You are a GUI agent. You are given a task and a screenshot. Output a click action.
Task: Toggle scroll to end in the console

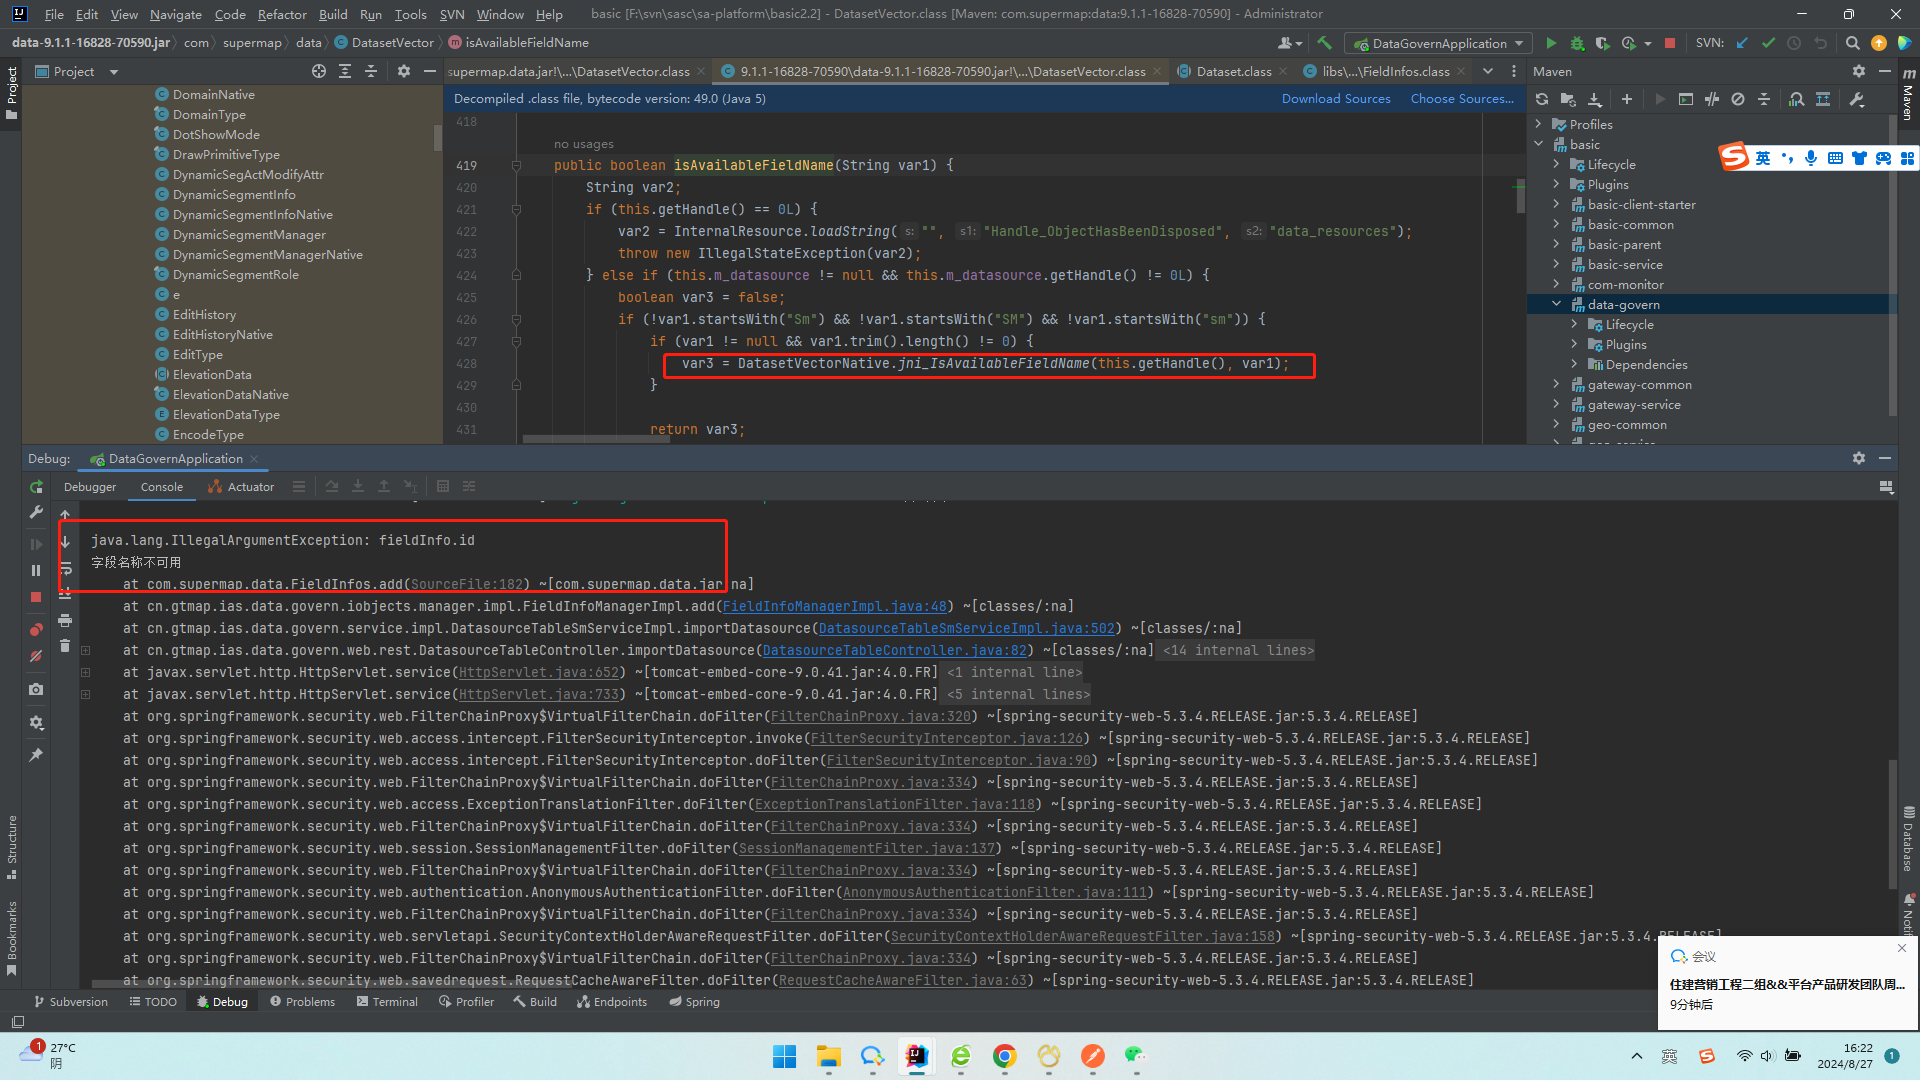coord(65,594)
